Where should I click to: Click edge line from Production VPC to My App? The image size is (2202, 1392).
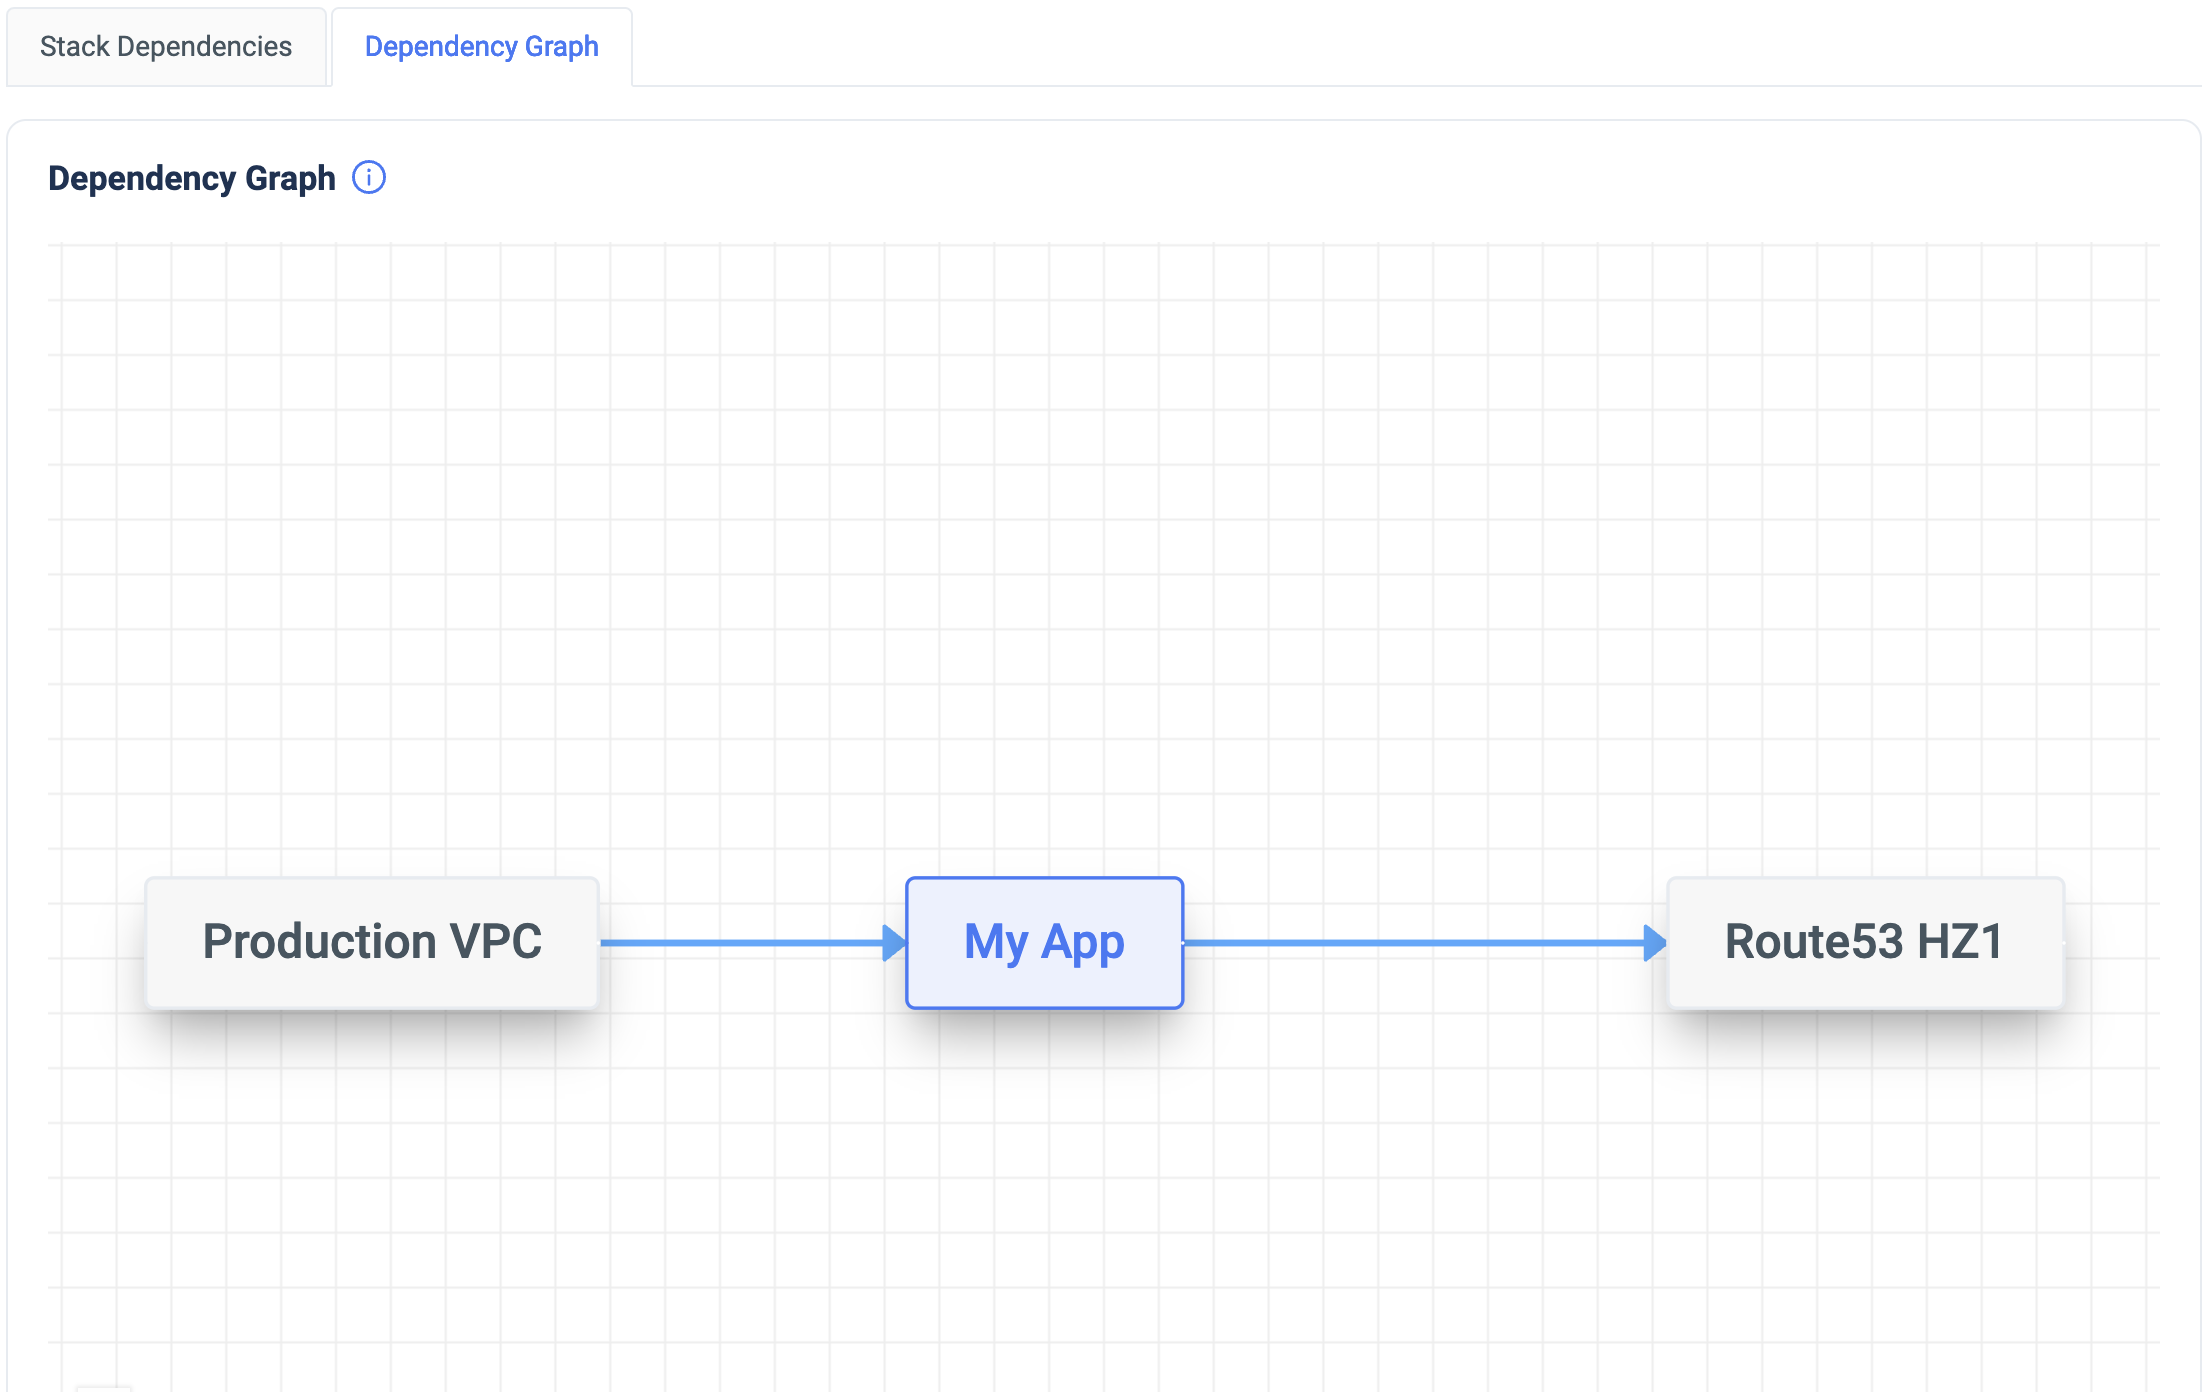(x=740, y=943)
